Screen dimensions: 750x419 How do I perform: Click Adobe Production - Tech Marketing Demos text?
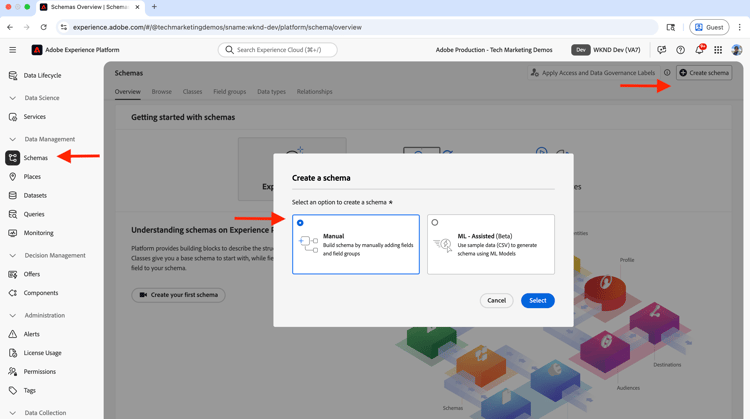pos(494,50)
